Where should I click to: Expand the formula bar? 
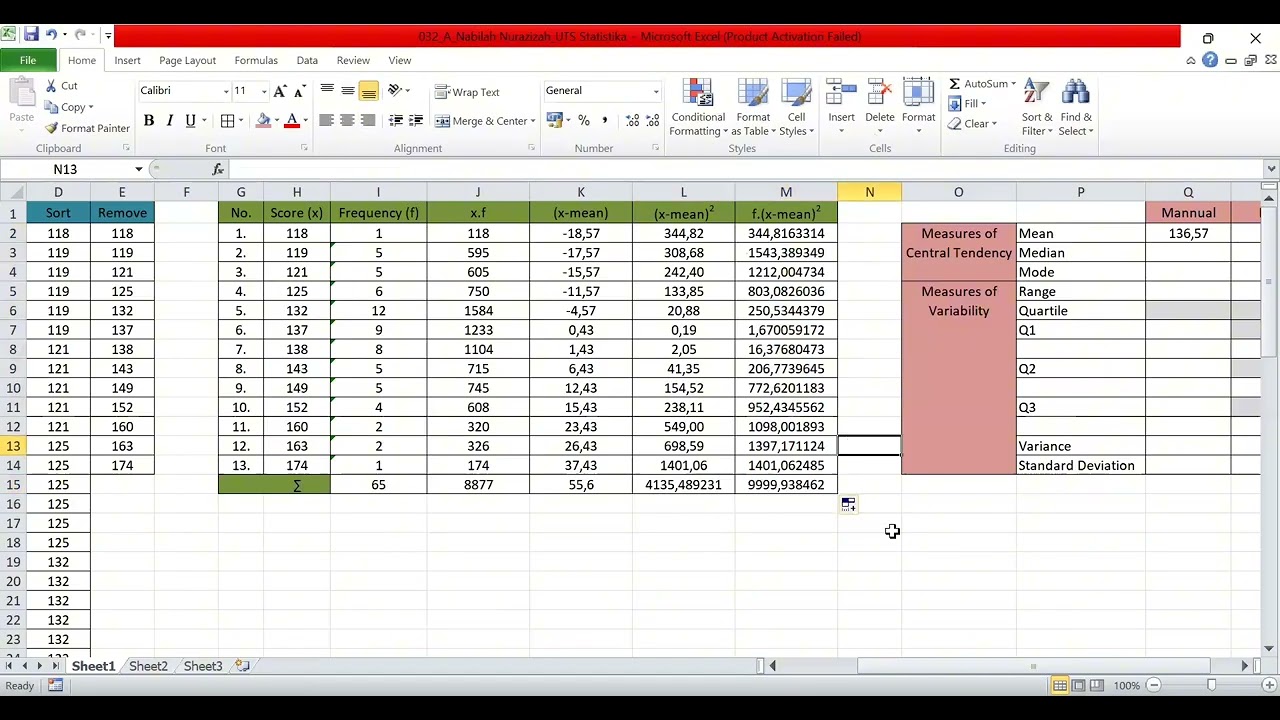click(x=1271, y=169)
